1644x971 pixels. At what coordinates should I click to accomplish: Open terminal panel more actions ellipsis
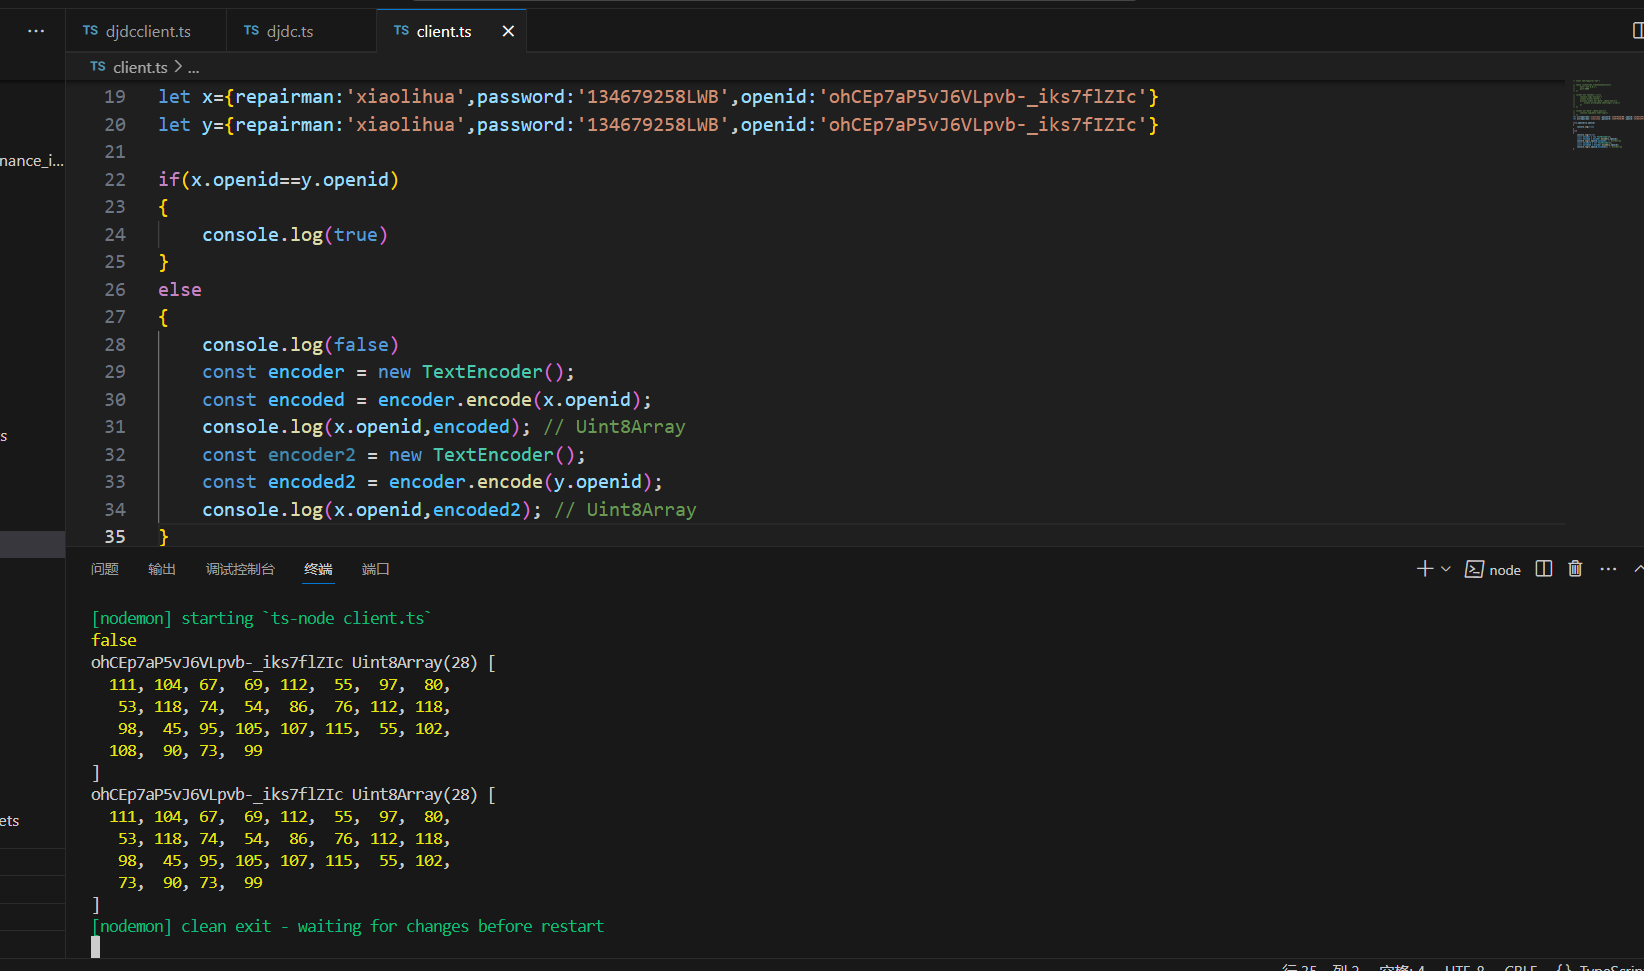tap(1608, 569)
